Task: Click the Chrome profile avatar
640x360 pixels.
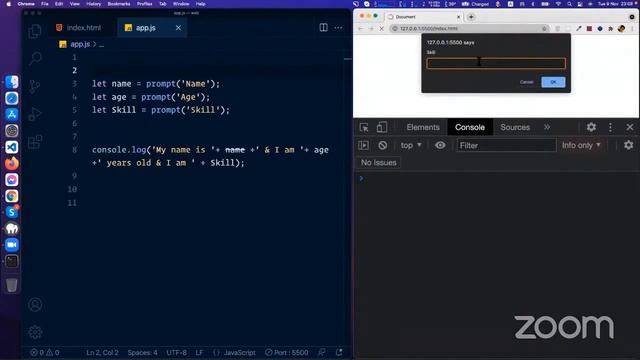Action: tap(621, 29)
